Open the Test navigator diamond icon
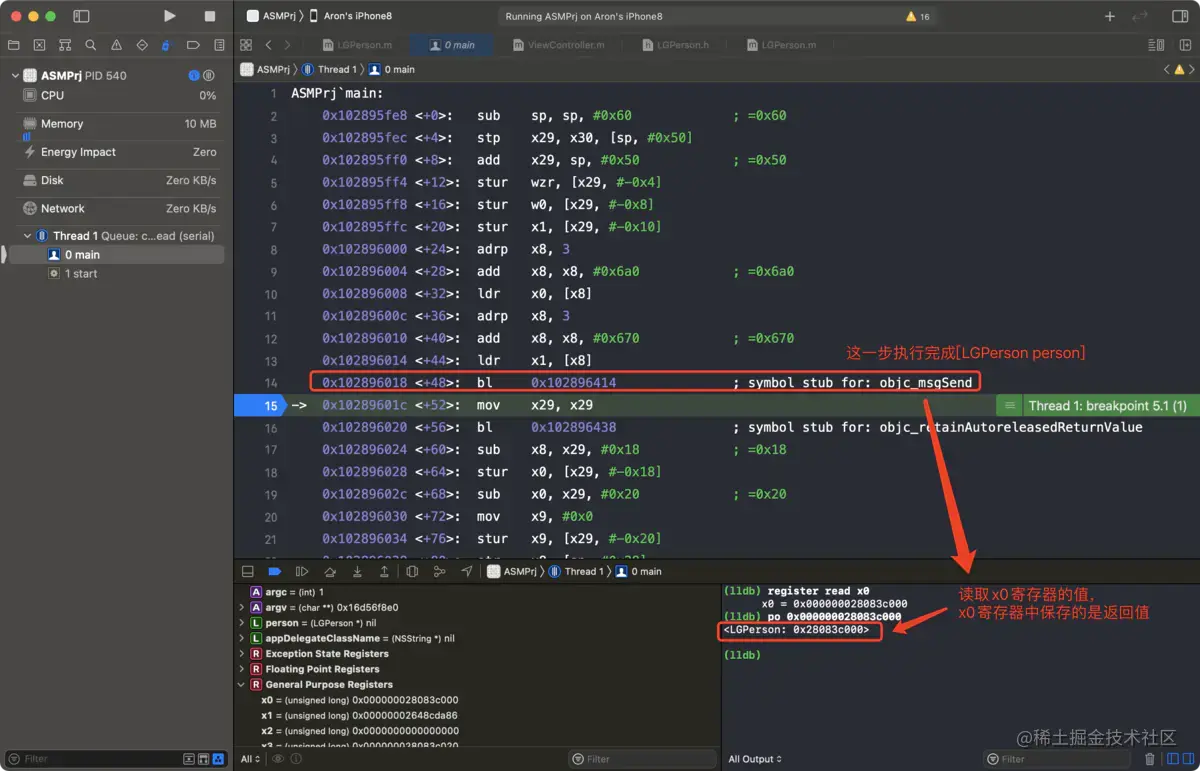1200x771 pixels. 142,45
